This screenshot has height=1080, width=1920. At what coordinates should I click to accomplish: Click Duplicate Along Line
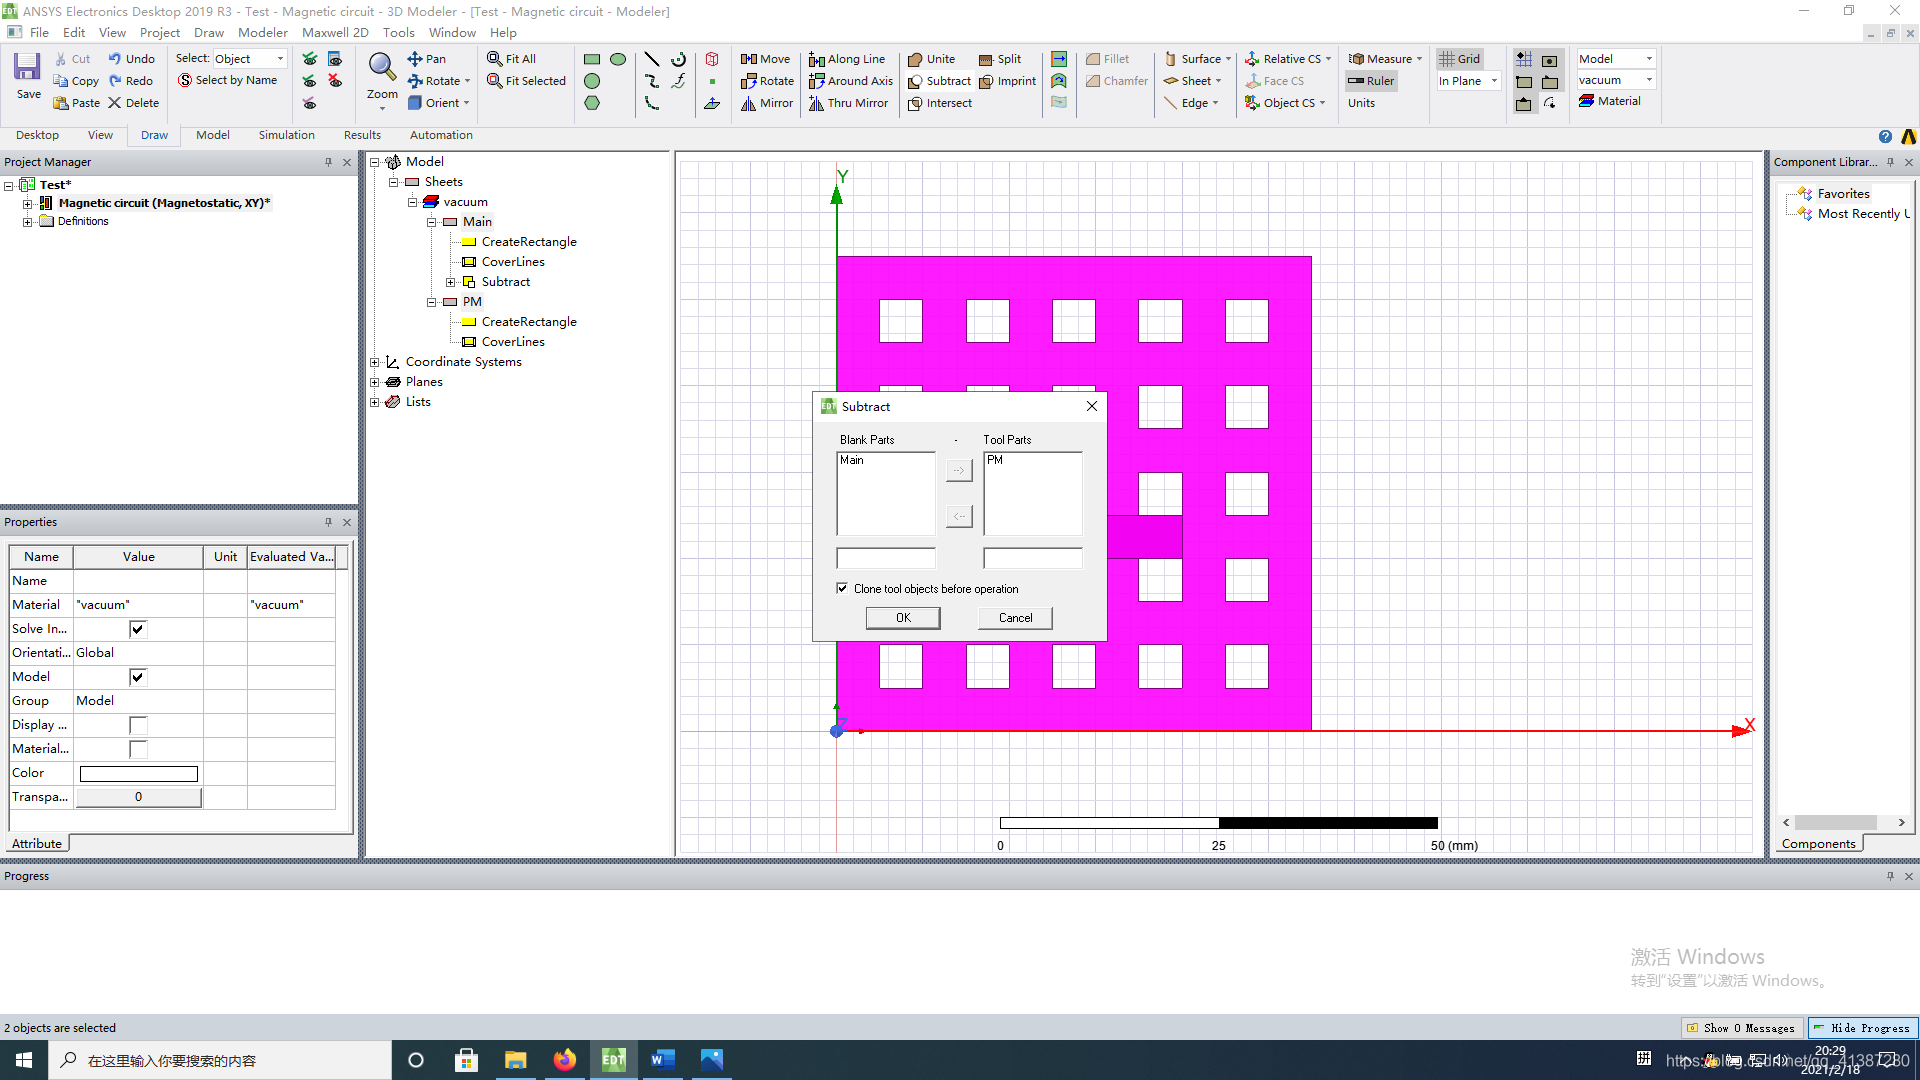847,59
